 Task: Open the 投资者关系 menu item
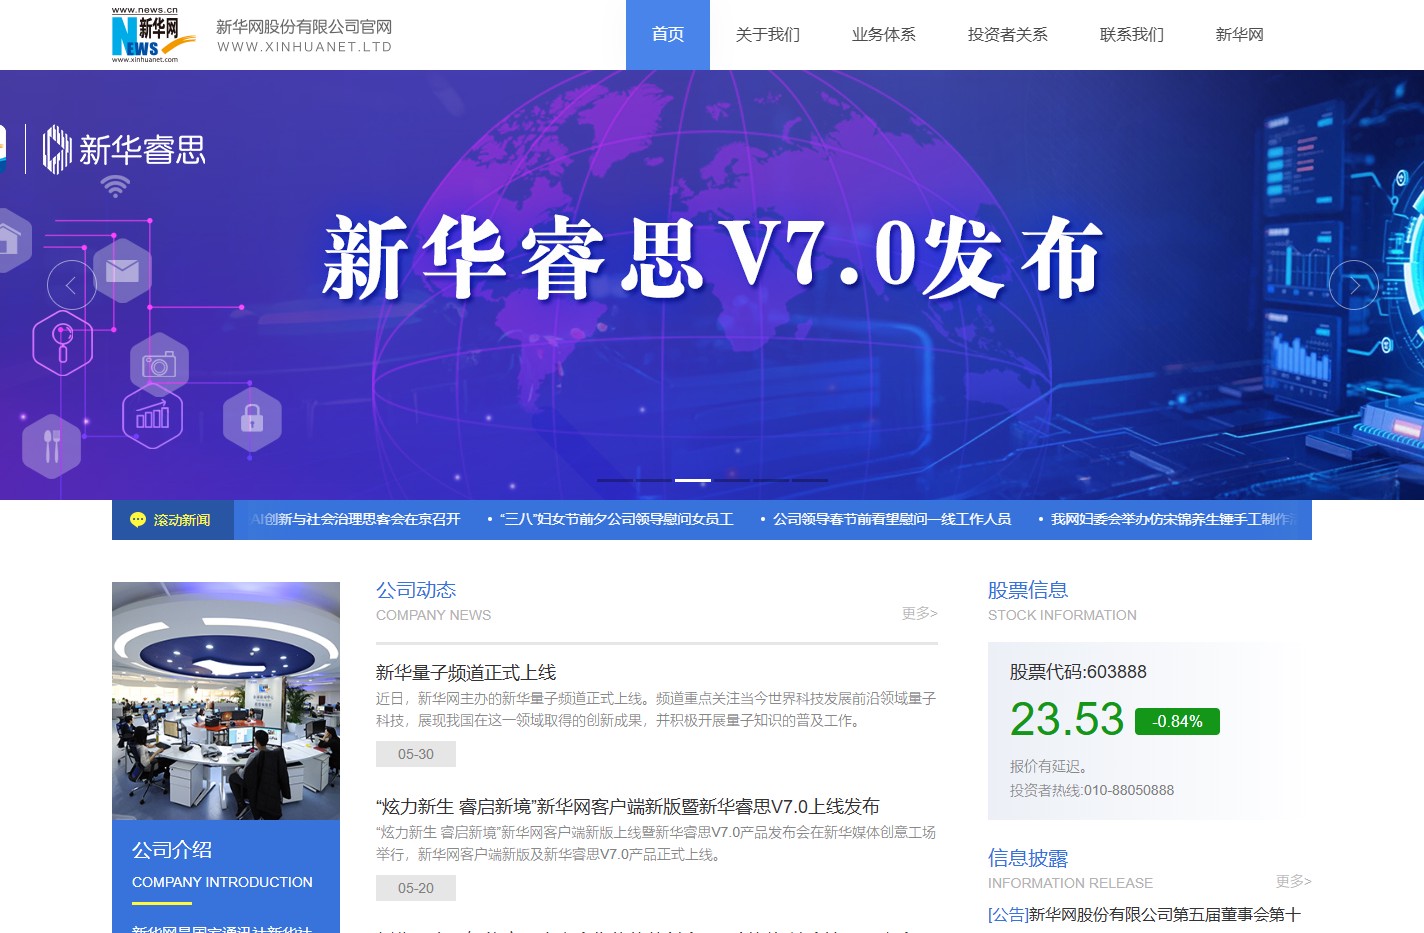tap(1008, 35)
